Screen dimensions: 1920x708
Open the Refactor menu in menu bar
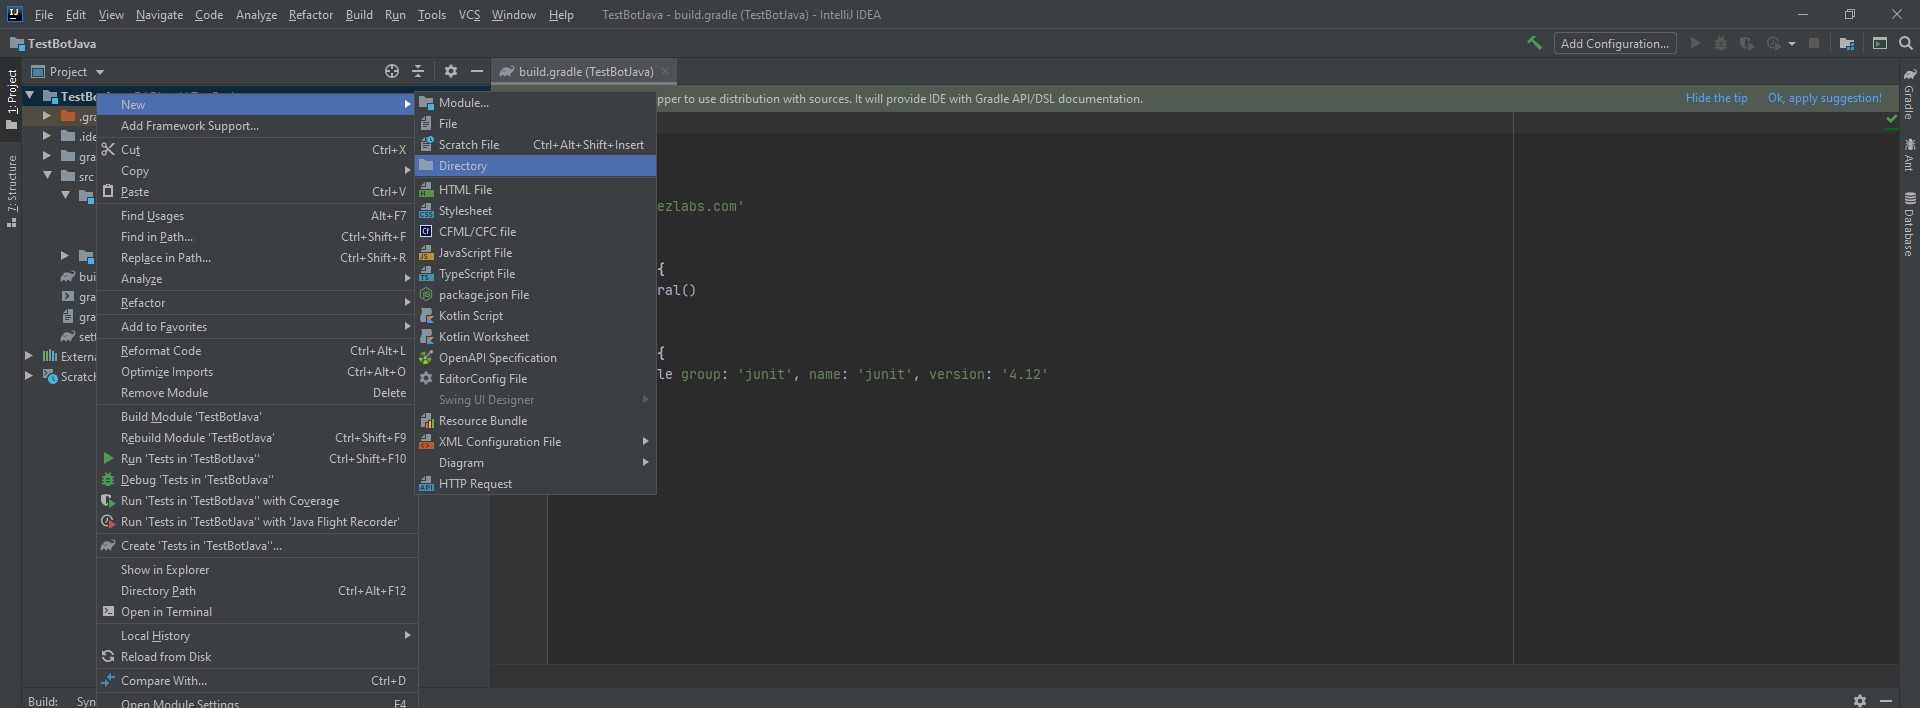point(310,14)
